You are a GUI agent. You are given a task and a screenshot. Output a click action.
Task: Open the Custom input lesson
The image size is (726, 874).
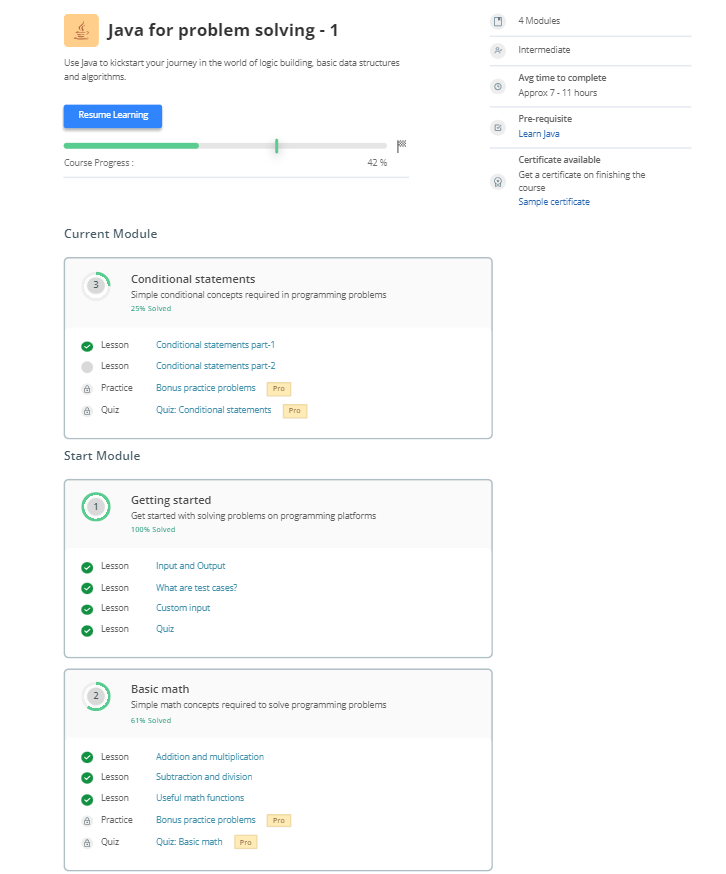tap(183, 608)
